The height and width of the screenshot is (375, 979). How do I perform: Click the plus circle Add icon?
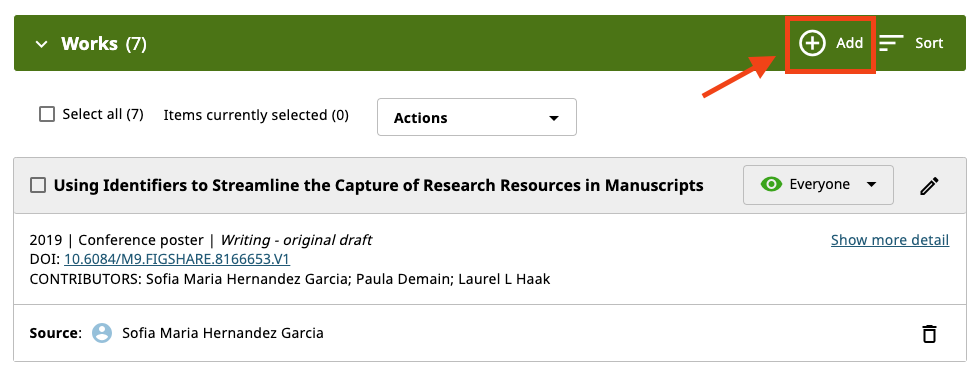coord(812,43)
